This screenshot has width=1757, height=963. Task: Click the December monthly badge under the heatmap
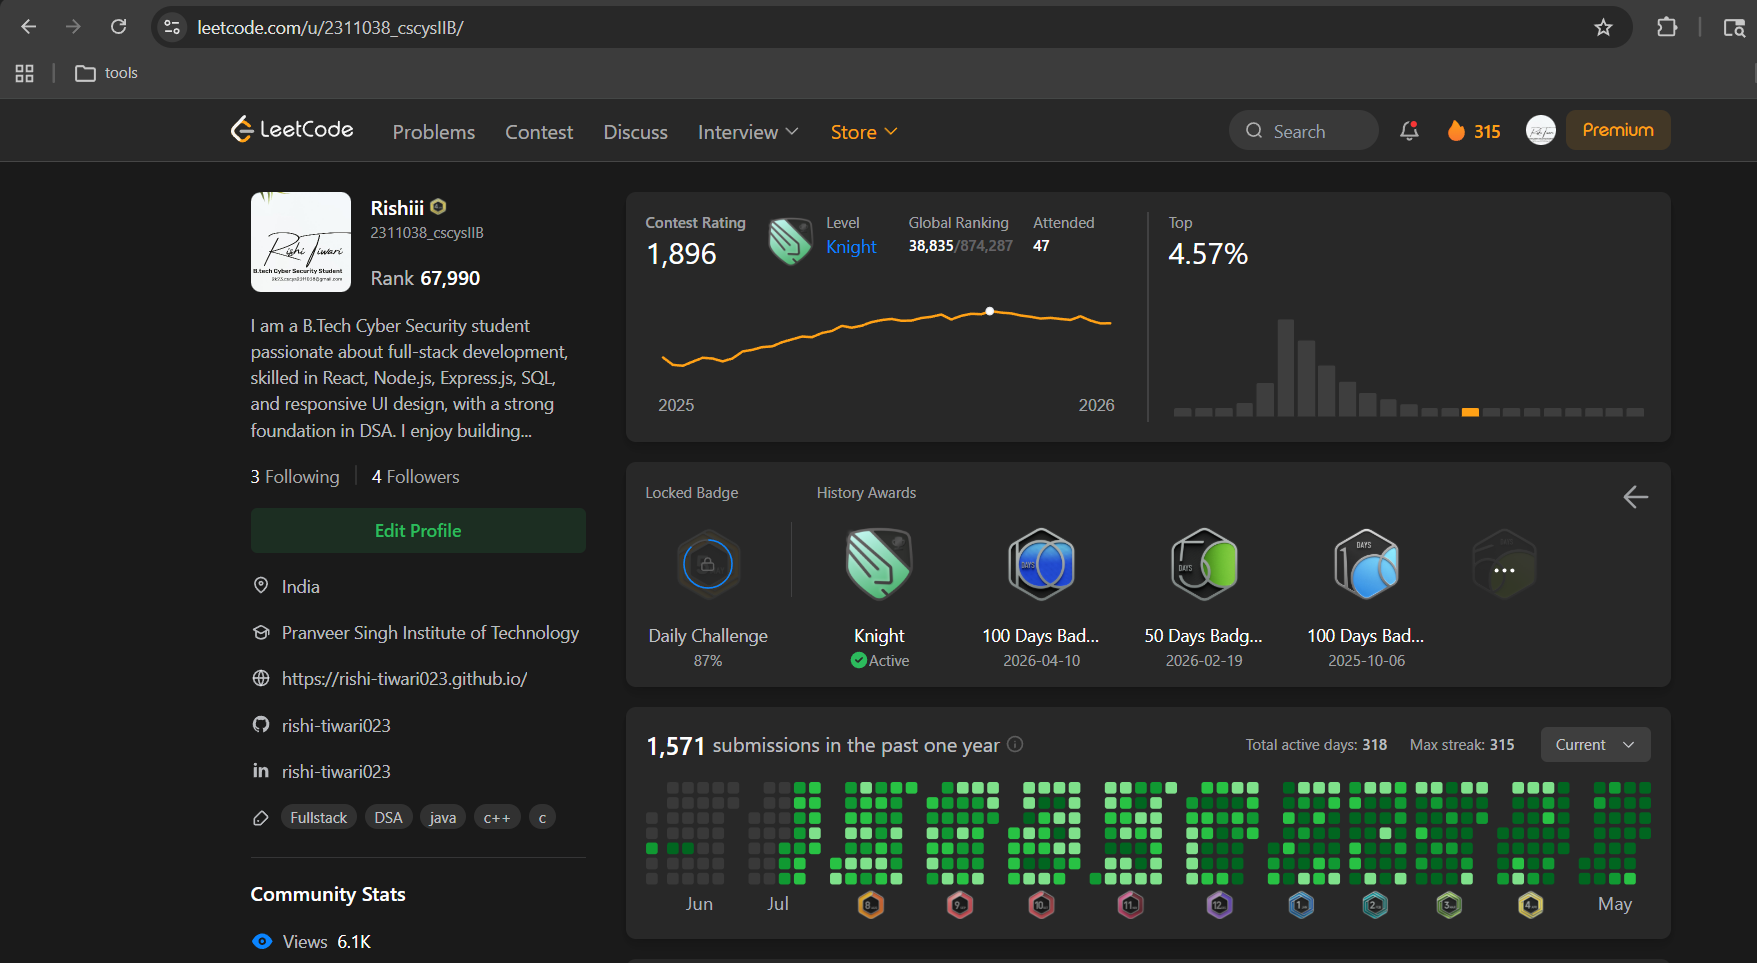pos(1219,905)
